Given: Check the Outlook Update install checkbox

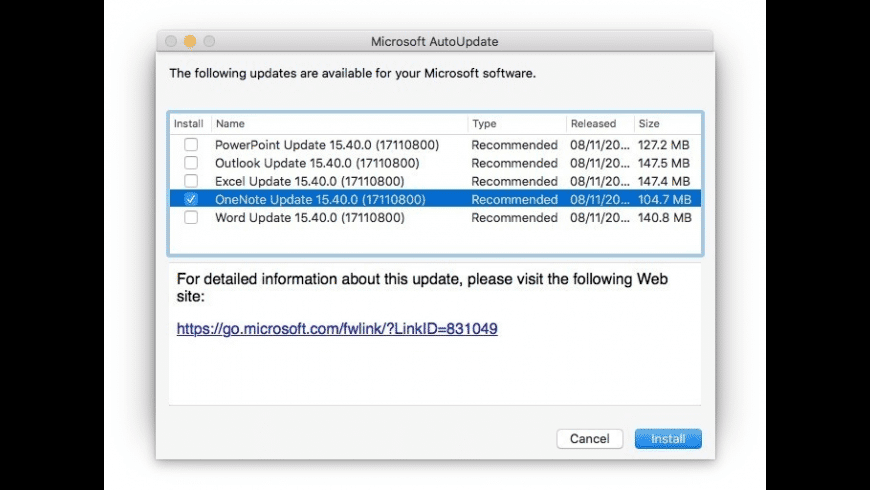Looking at the screenshot, I should tap(191, 163).
